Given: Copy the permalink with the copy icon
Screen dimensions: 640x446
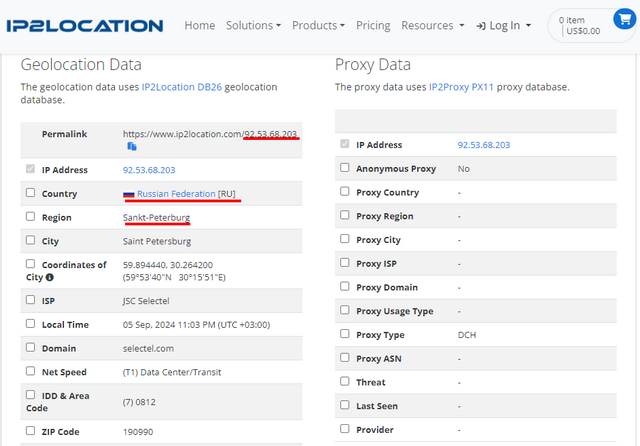Looking at the screenshot, I should pos(132,146).
